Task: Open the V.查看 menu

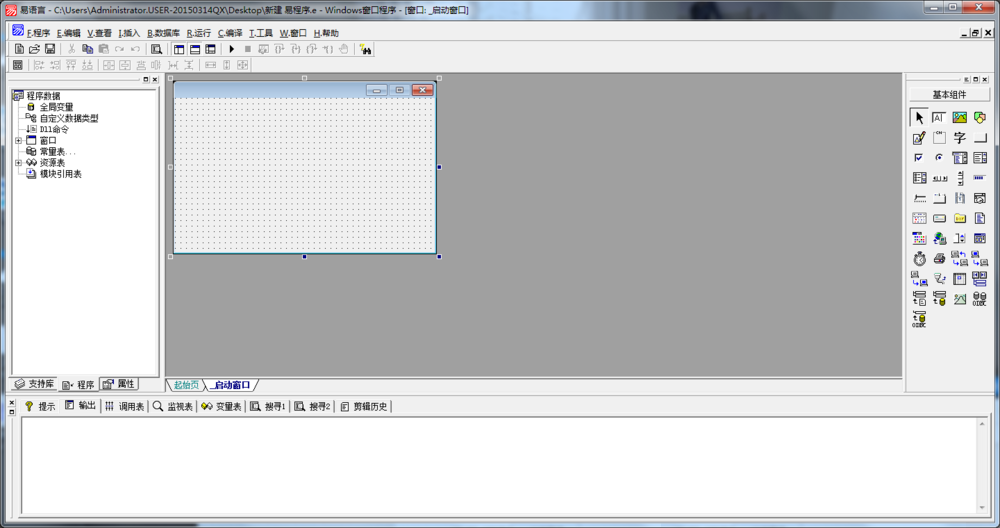Action: tap(99, 33)
